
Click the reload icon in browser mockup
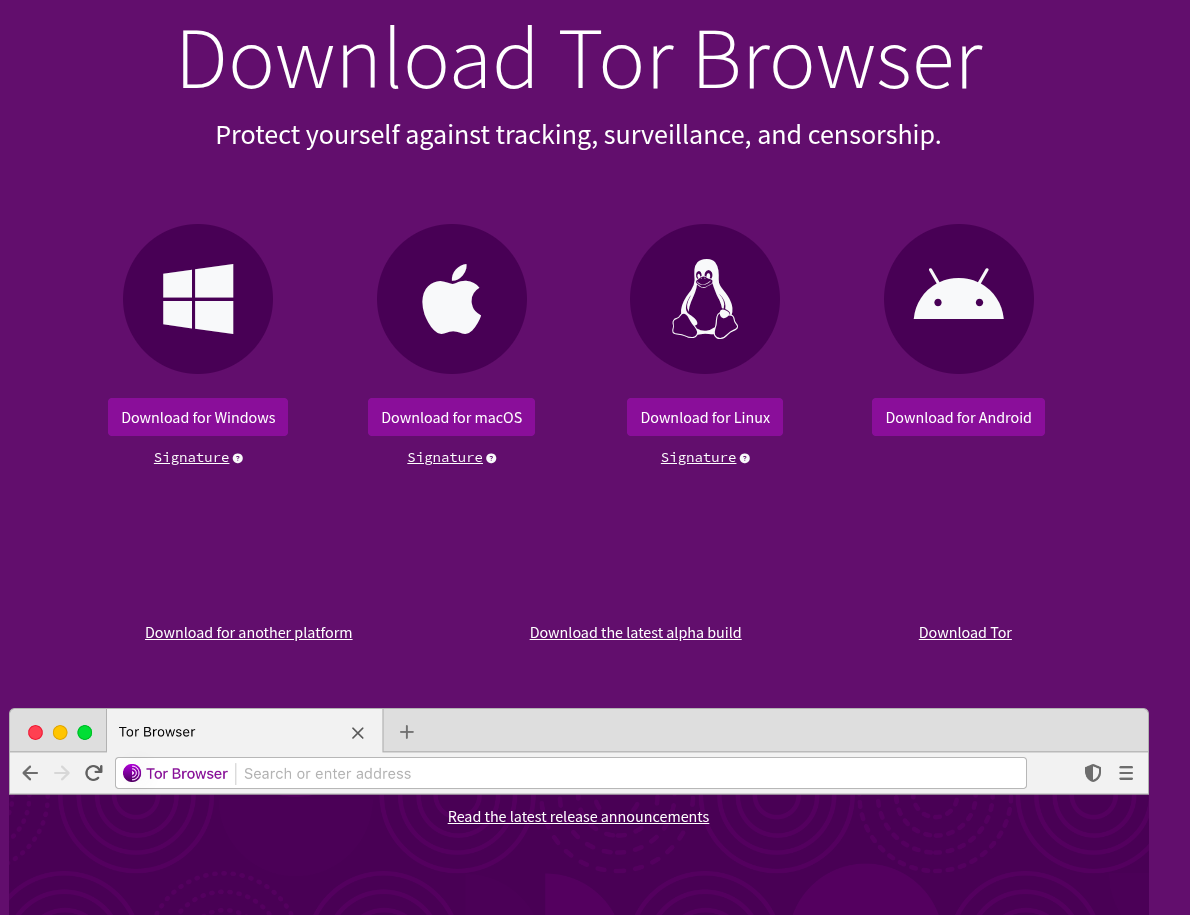[x=93, y=773]
